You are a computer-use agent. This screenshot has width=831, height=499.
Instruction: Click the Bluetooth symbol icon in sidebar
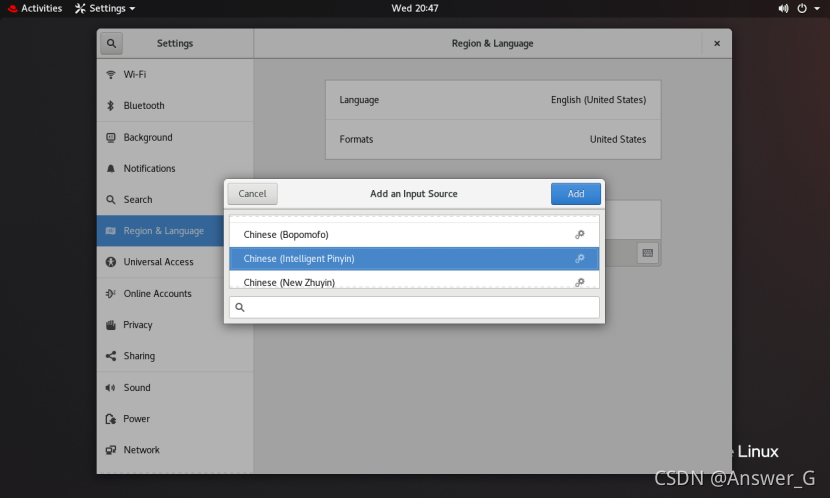pos(111,106)
